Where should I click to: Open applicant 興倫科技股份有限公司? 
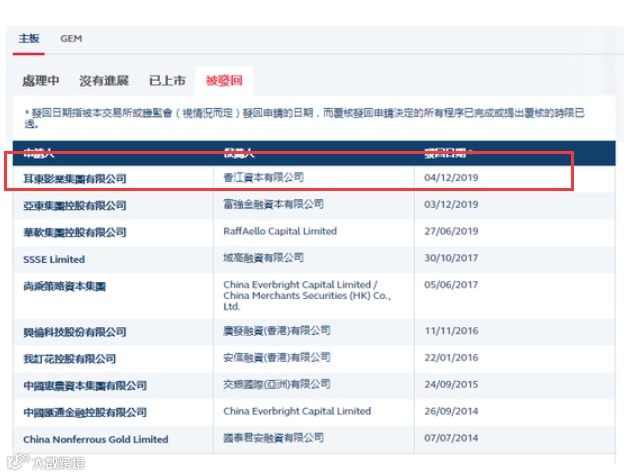tap(75, 332)
